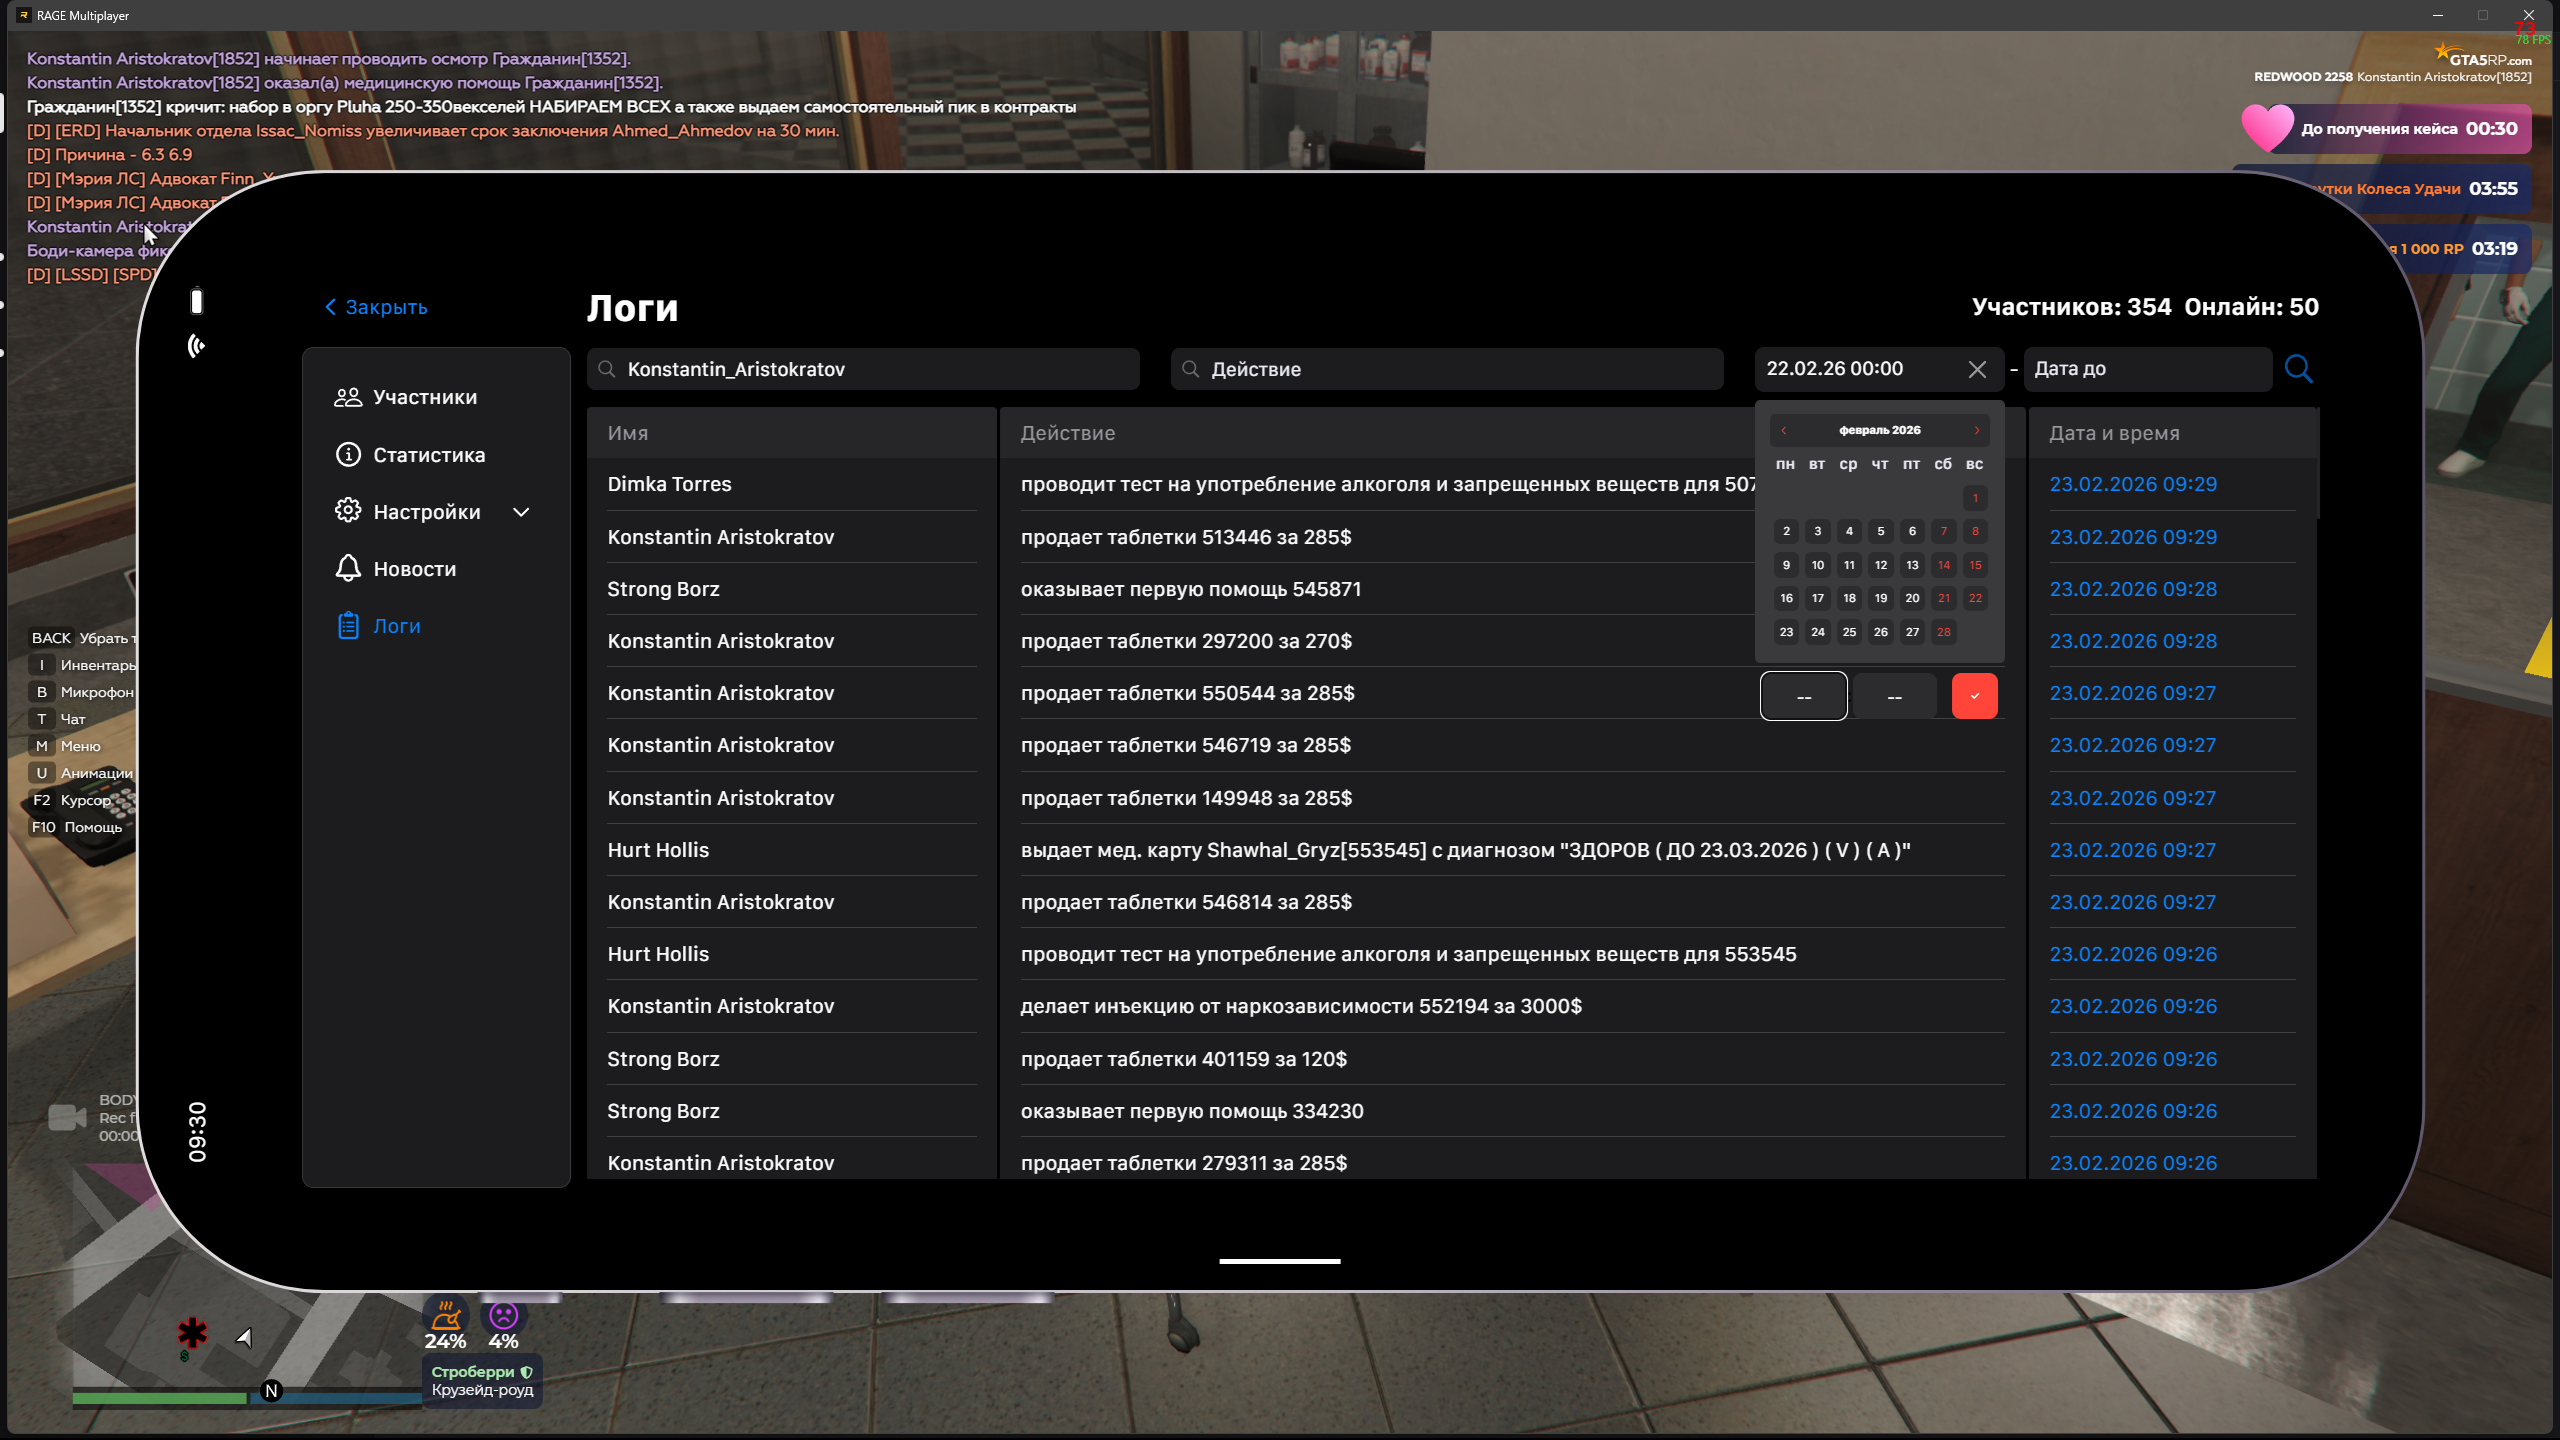
Task: Select day 15 in the calendar
Action: [x=1975, y=565]
